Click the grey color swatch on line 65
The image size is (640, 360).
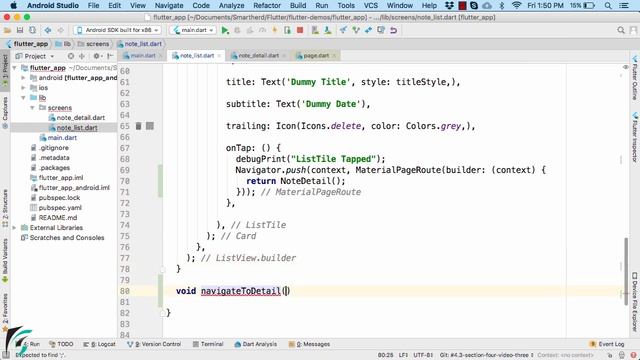[150, 126]
